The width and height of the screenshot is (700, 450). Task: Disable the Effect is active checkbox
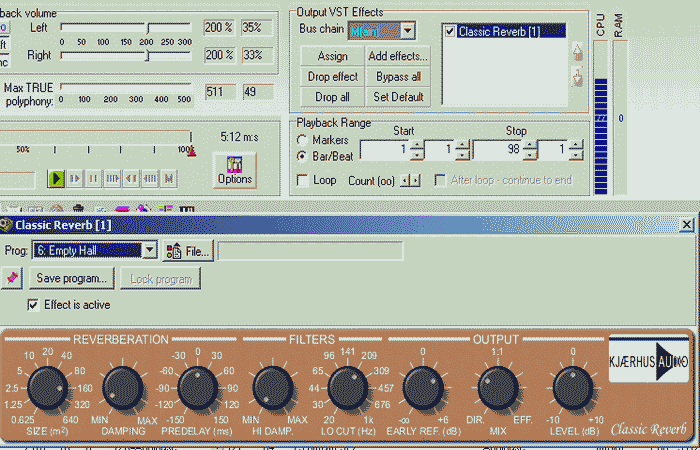[x=34, y=304]
